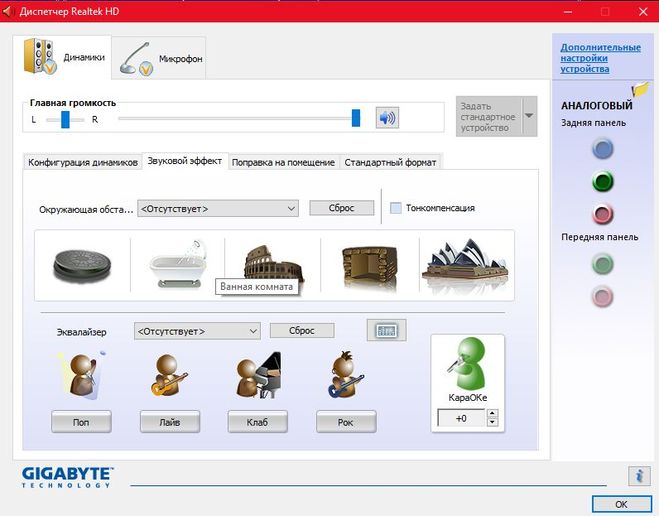This screenshot has height=516, width=659.
Task: Click the live guitarist equalizer icon
Action: pos(169,375)
